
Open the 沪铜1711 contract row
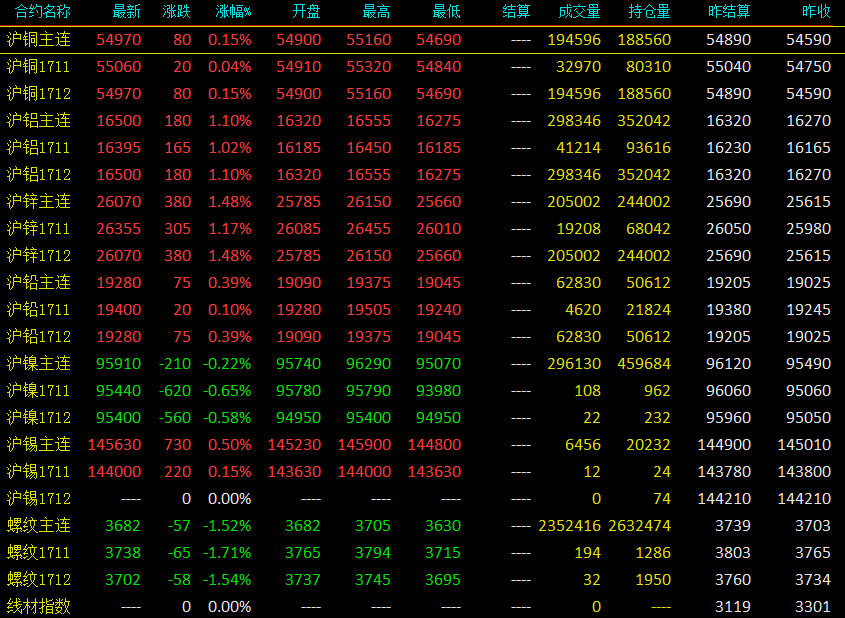point(422,67)
